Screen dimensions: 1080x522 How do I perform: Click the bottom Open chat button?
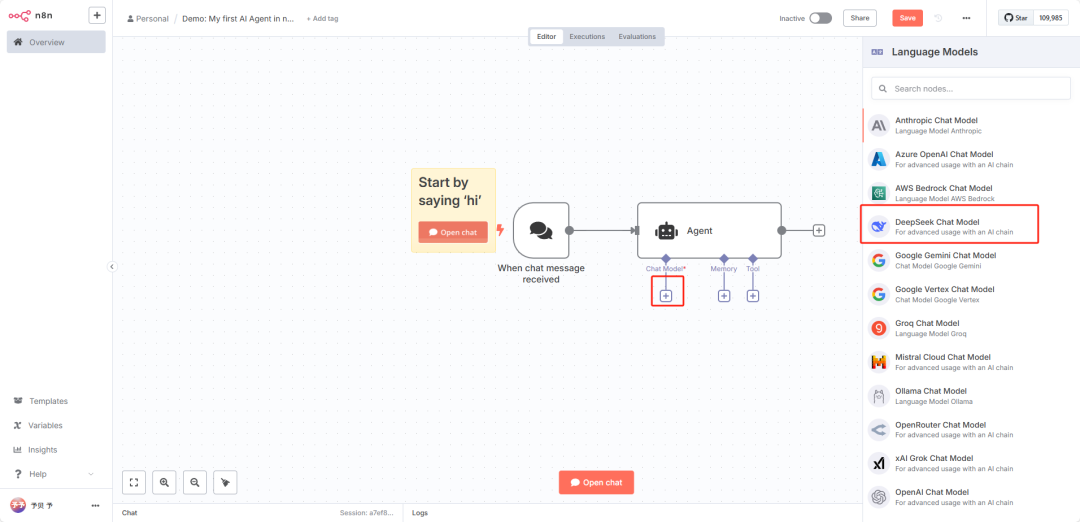tap(596, 483)
